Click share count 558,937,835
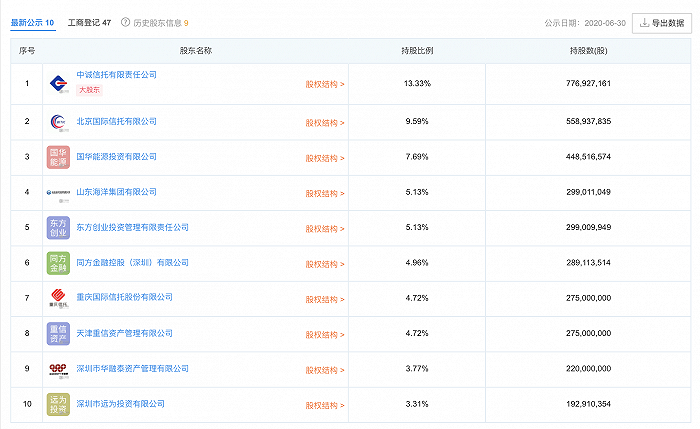Image resolution: width=700 pixels, height=429 pixels. pyautogui.click(x=588, y=121)
